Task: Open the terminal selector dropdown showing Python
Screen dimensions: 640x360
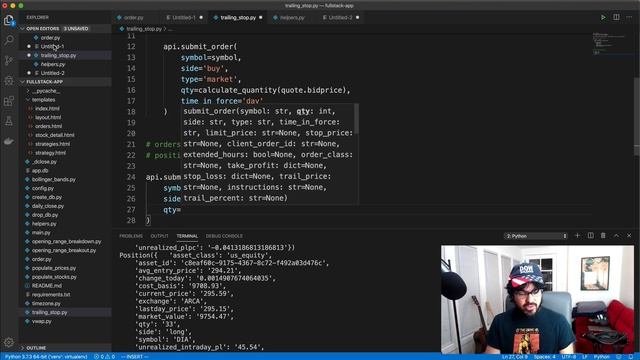Action: pos(536,236)
